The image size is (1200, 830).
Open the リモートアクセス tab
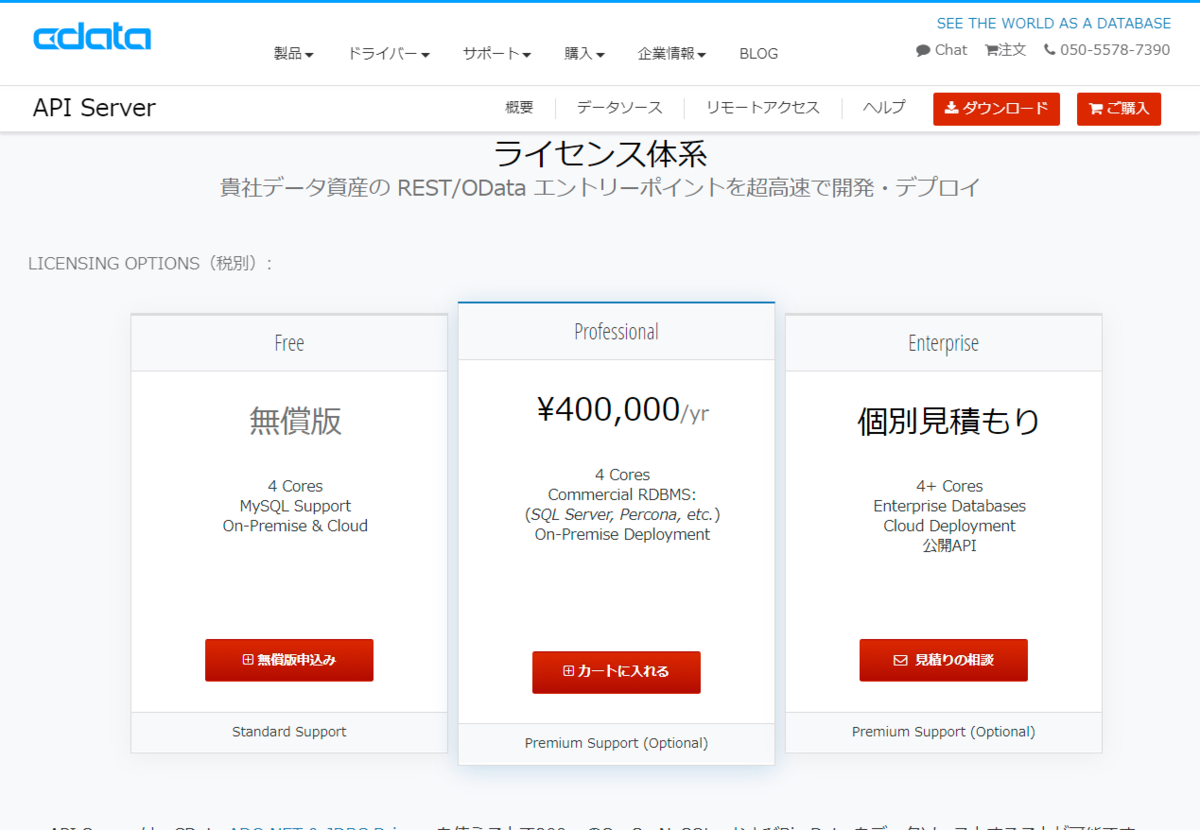[763, 108]
